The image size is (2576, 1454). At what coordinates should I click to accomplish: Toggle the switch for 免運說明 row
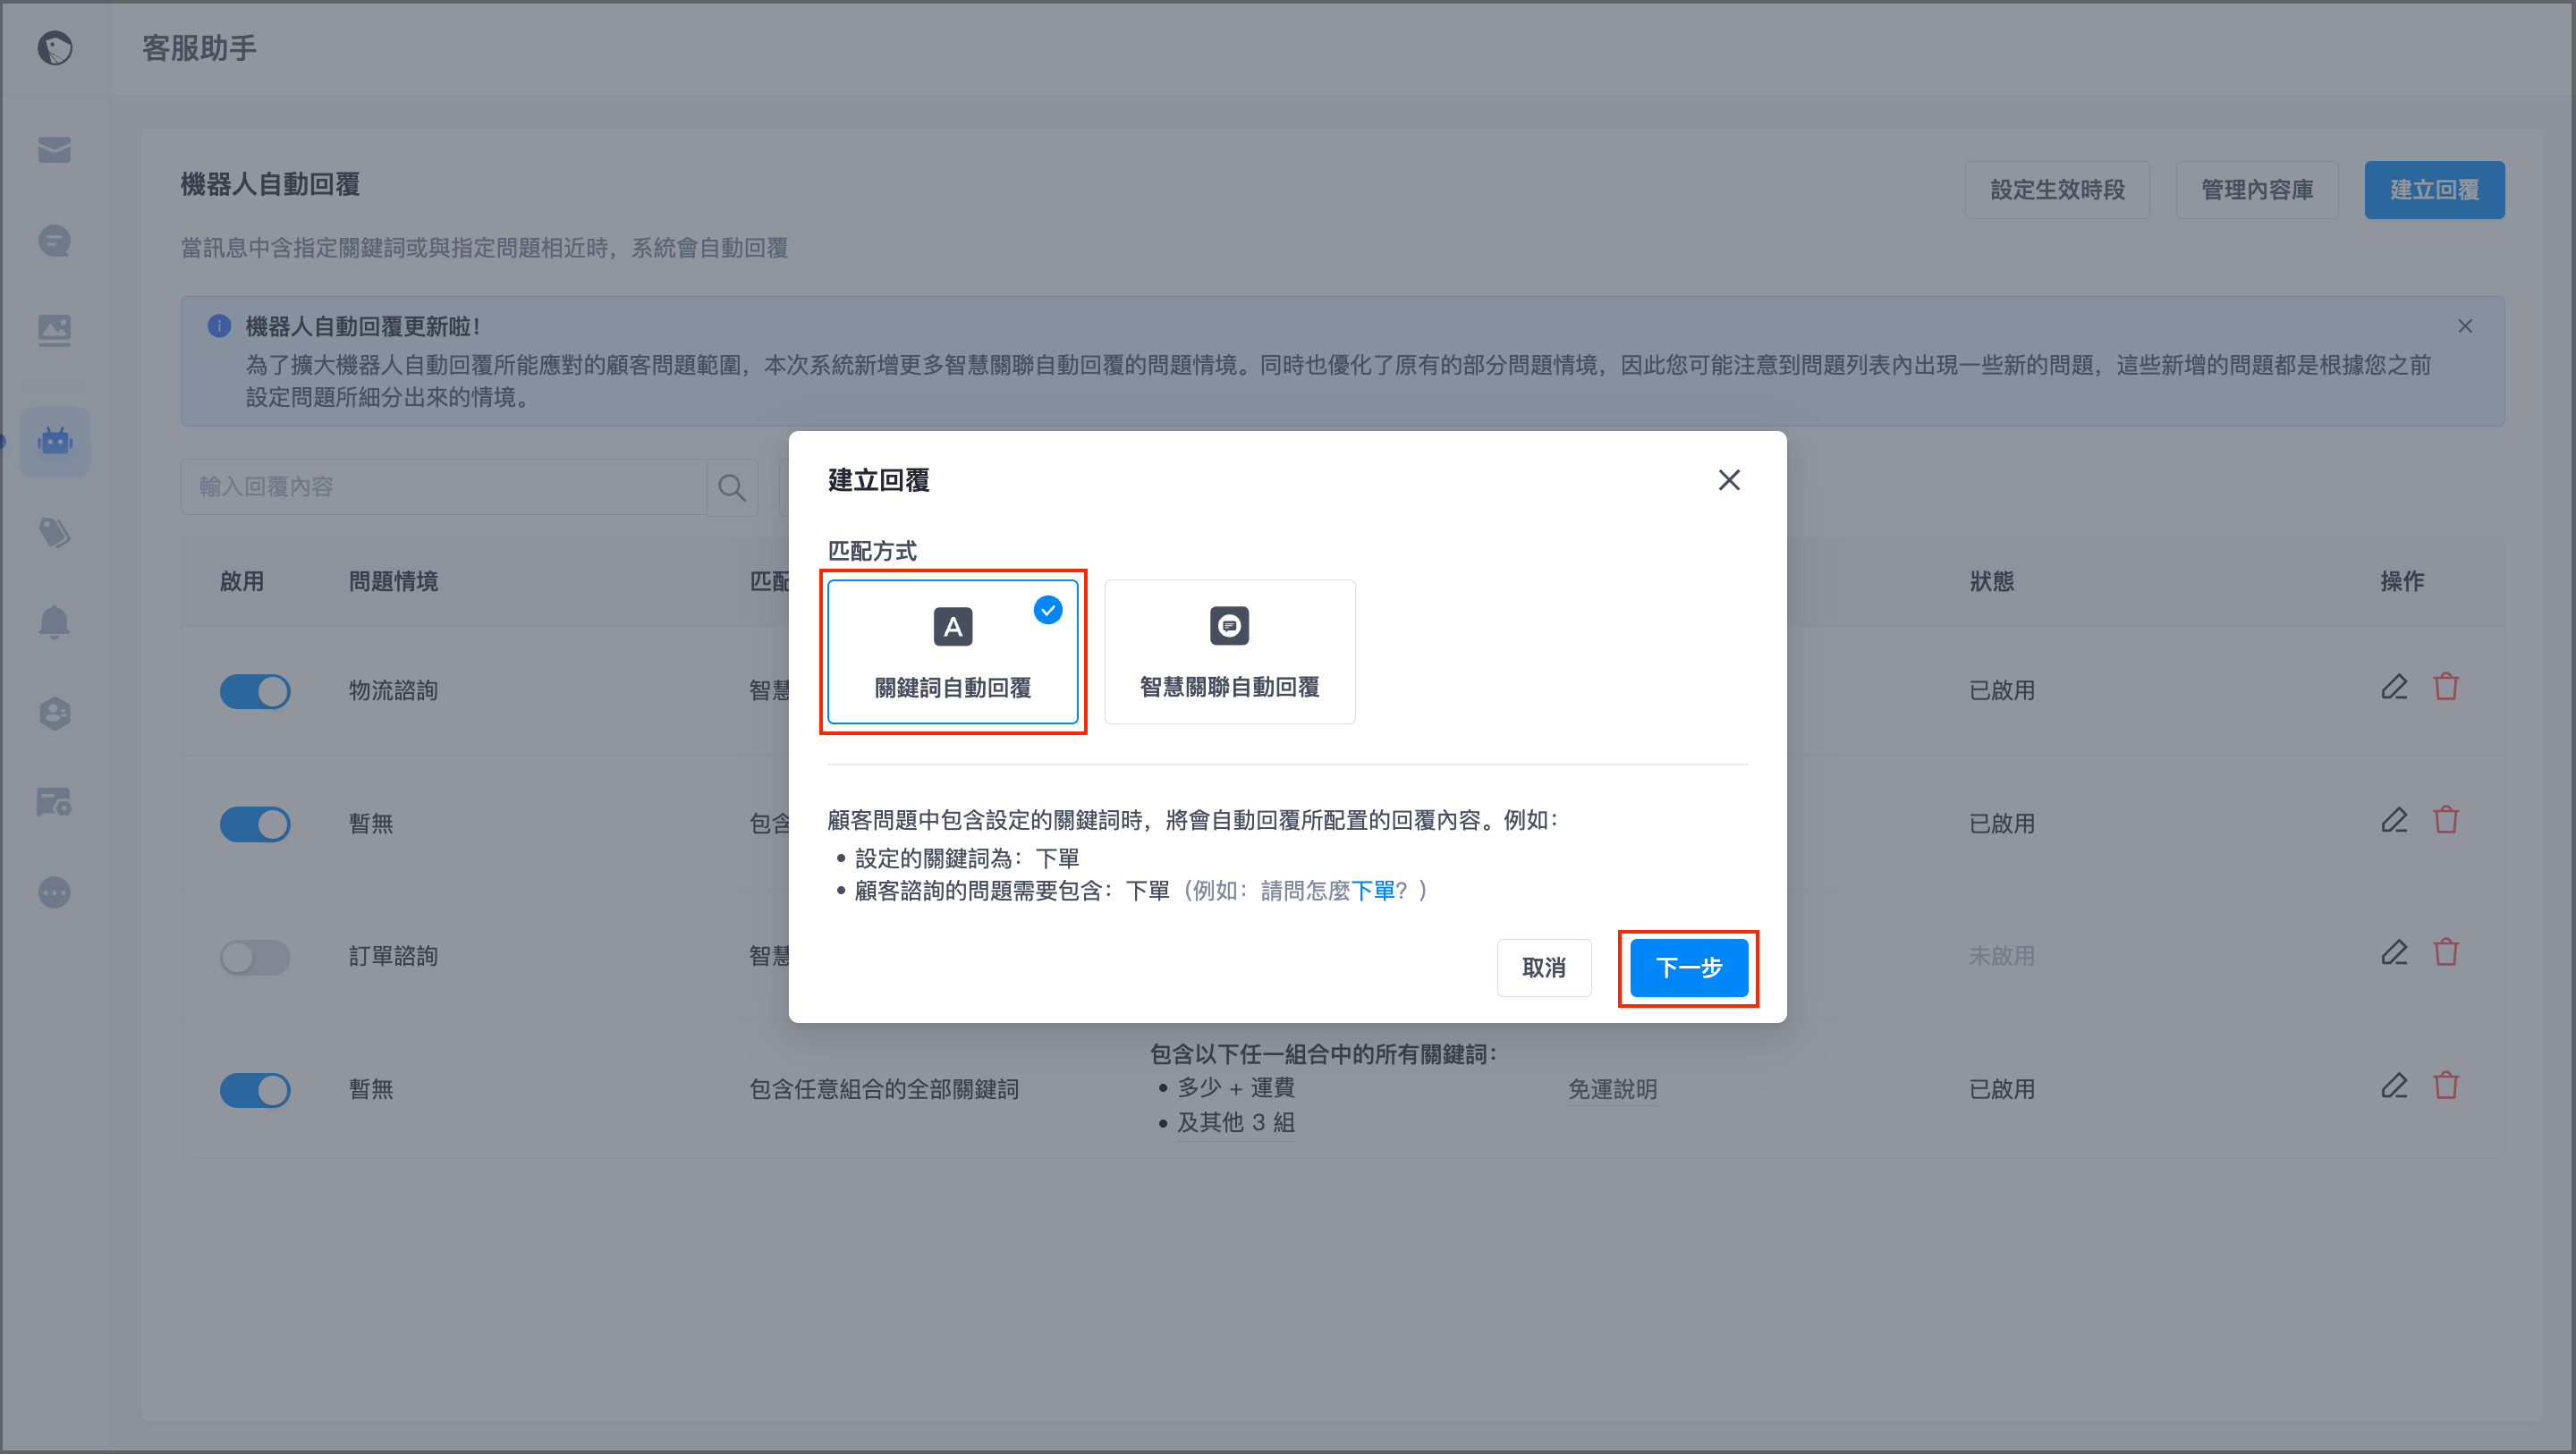click(x=255, y=1090)
